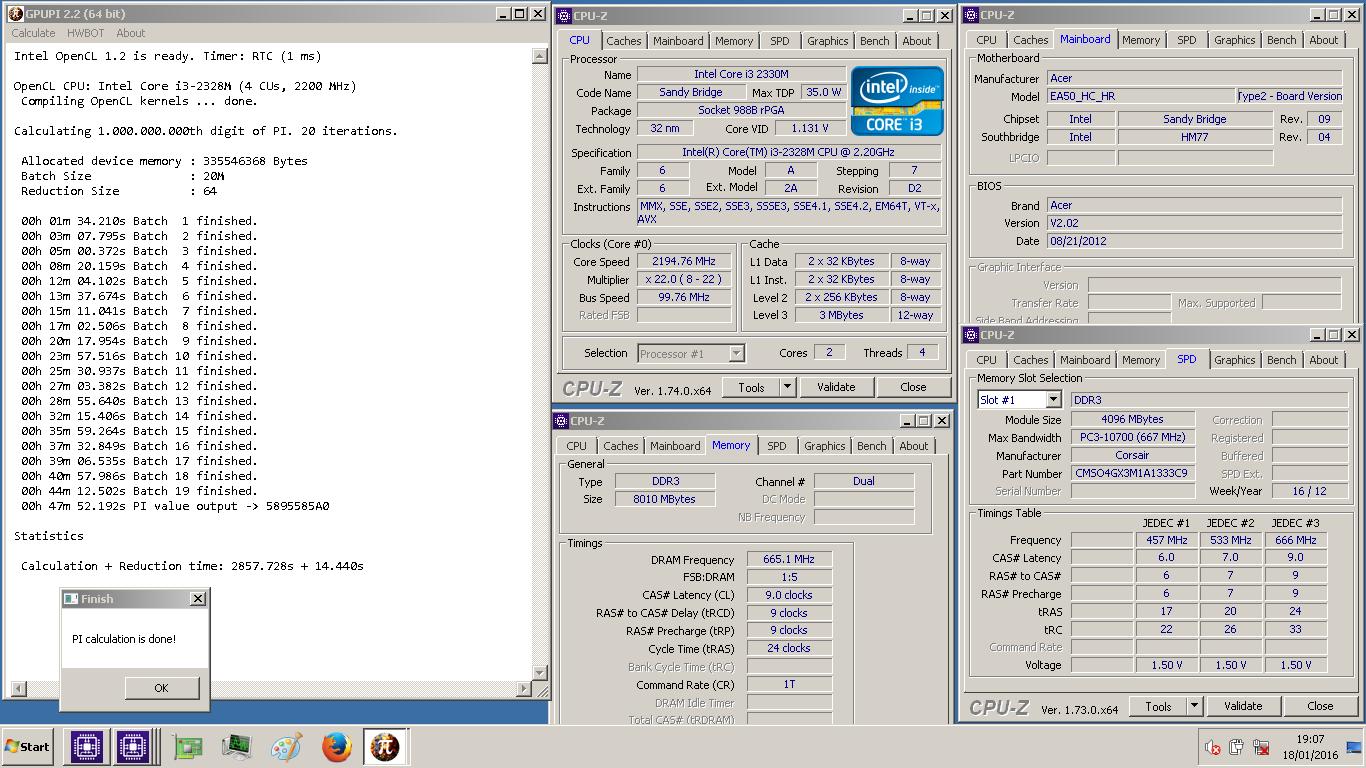Viewport: 1366px width, 768px height.
Task: Click GPUPI 2.2 title bar icon
Action: pos(15,14)
